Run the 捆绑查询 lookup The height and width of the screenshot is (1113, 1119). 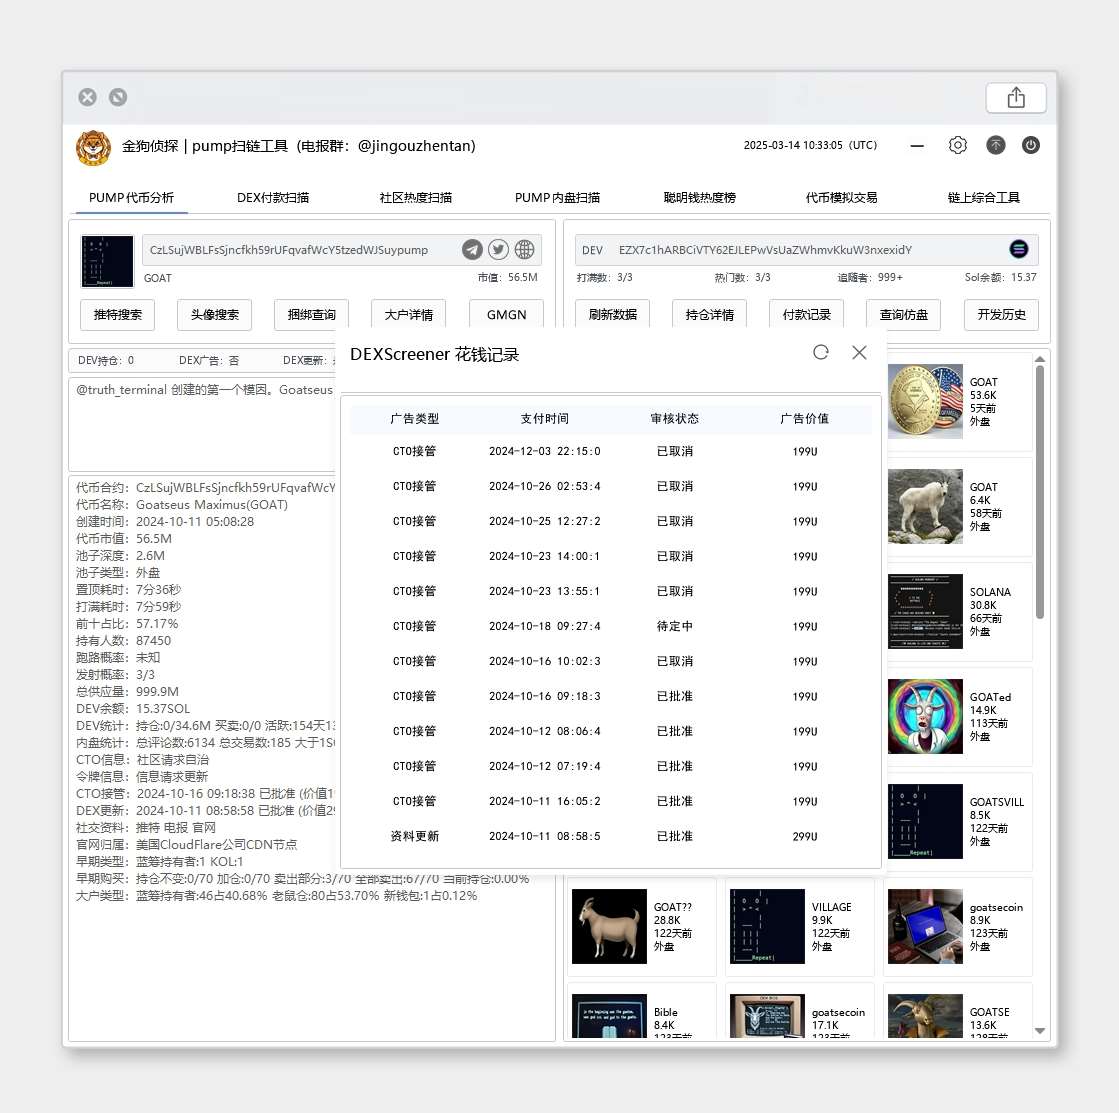pyautogui.click(x=312, y=315)
